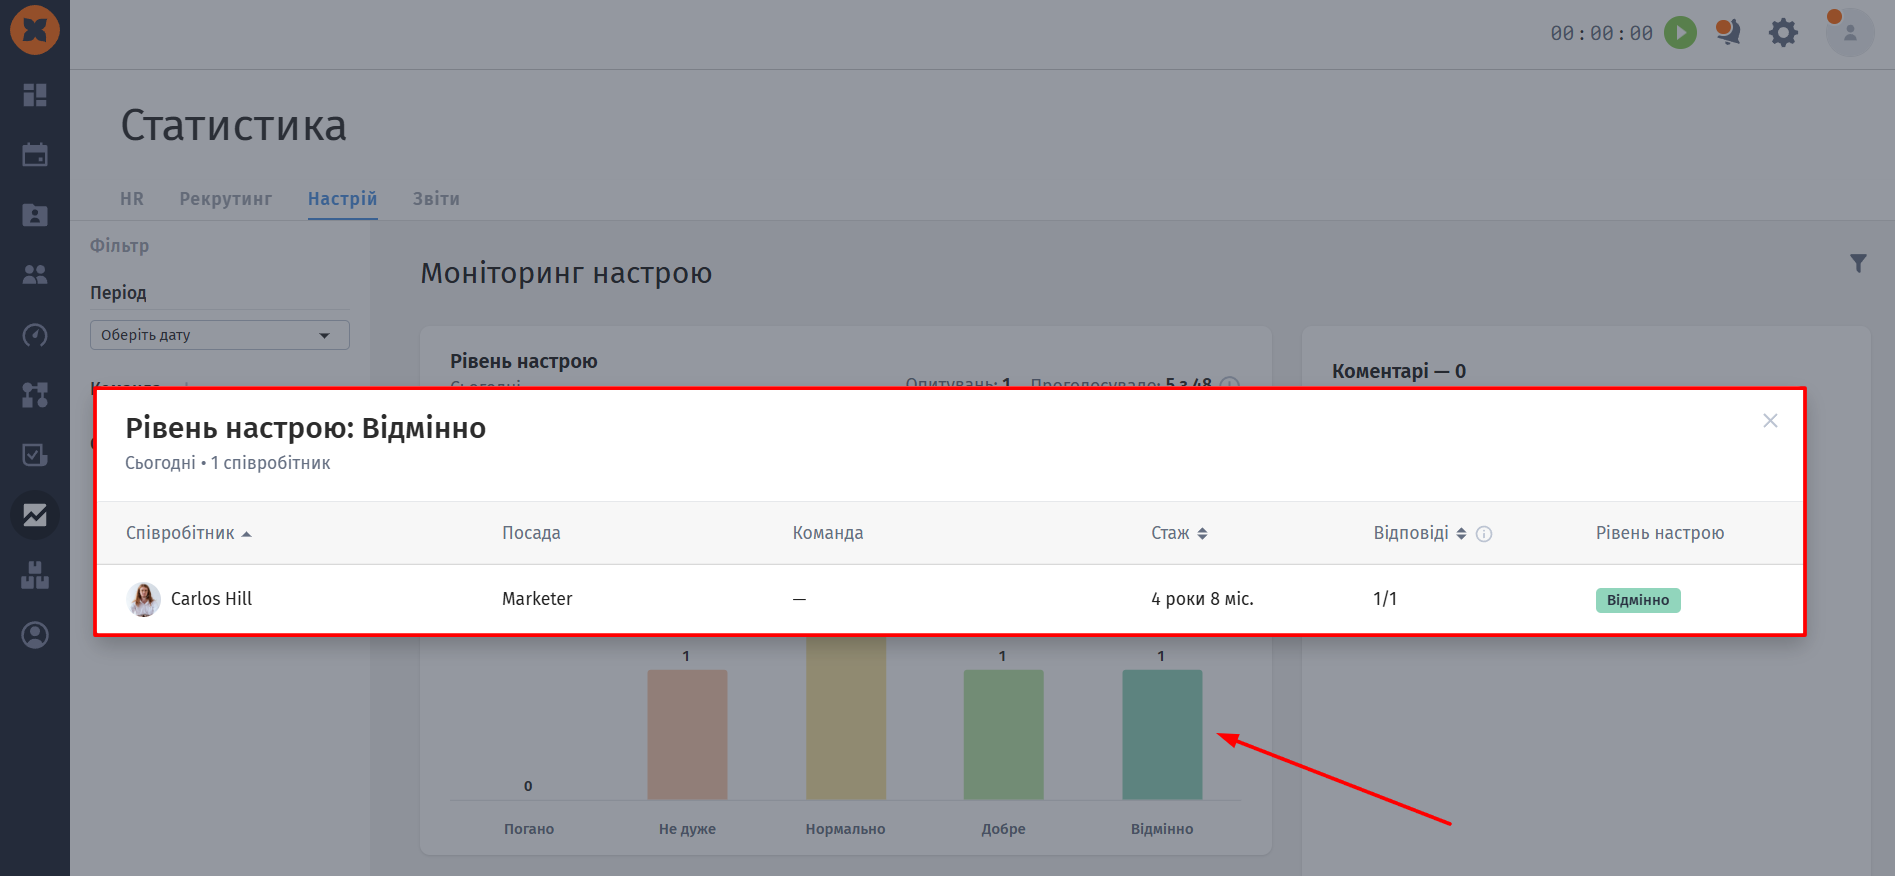Open the calendar icon in sidebar
The height and width of the screenshot is (876, 1895).
pyautogui.click(x=35, y=155)
